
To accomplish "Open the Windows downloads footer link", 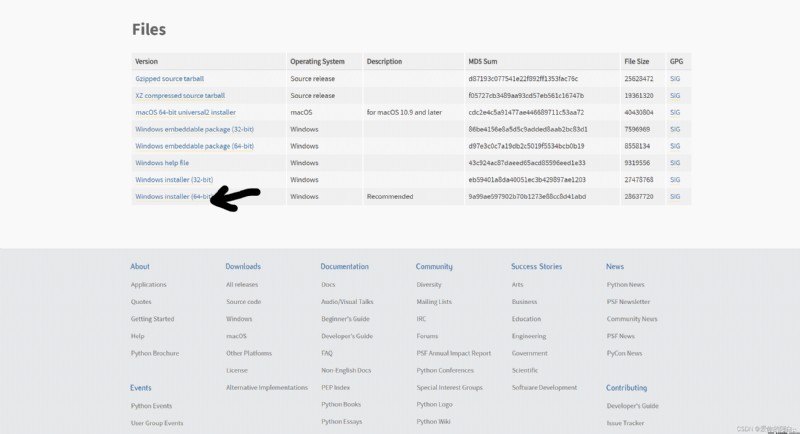I will click(x=239, y=319).
